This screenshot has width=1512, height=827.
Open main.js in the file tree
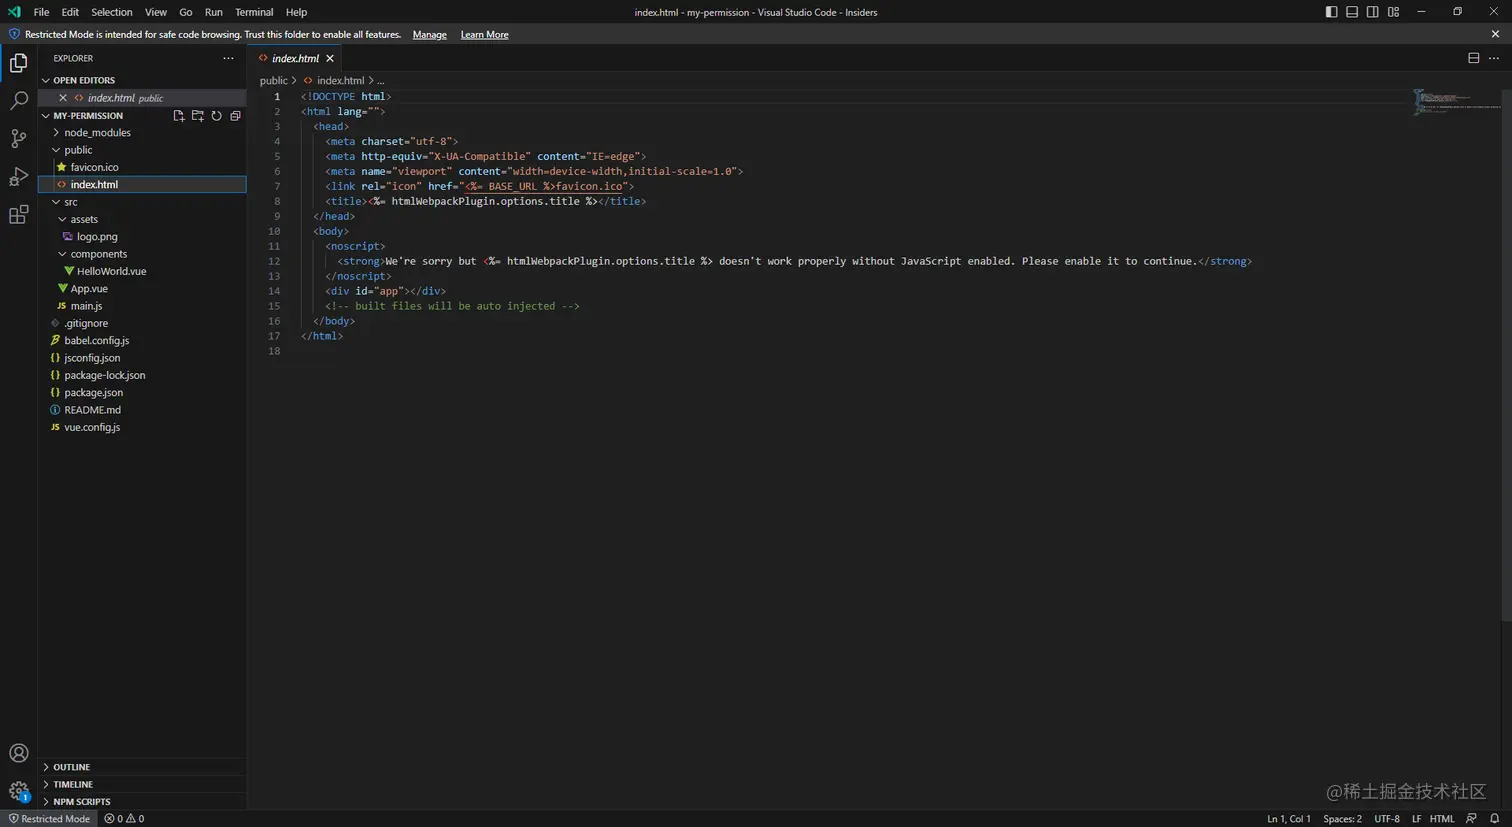click(142, 306)
